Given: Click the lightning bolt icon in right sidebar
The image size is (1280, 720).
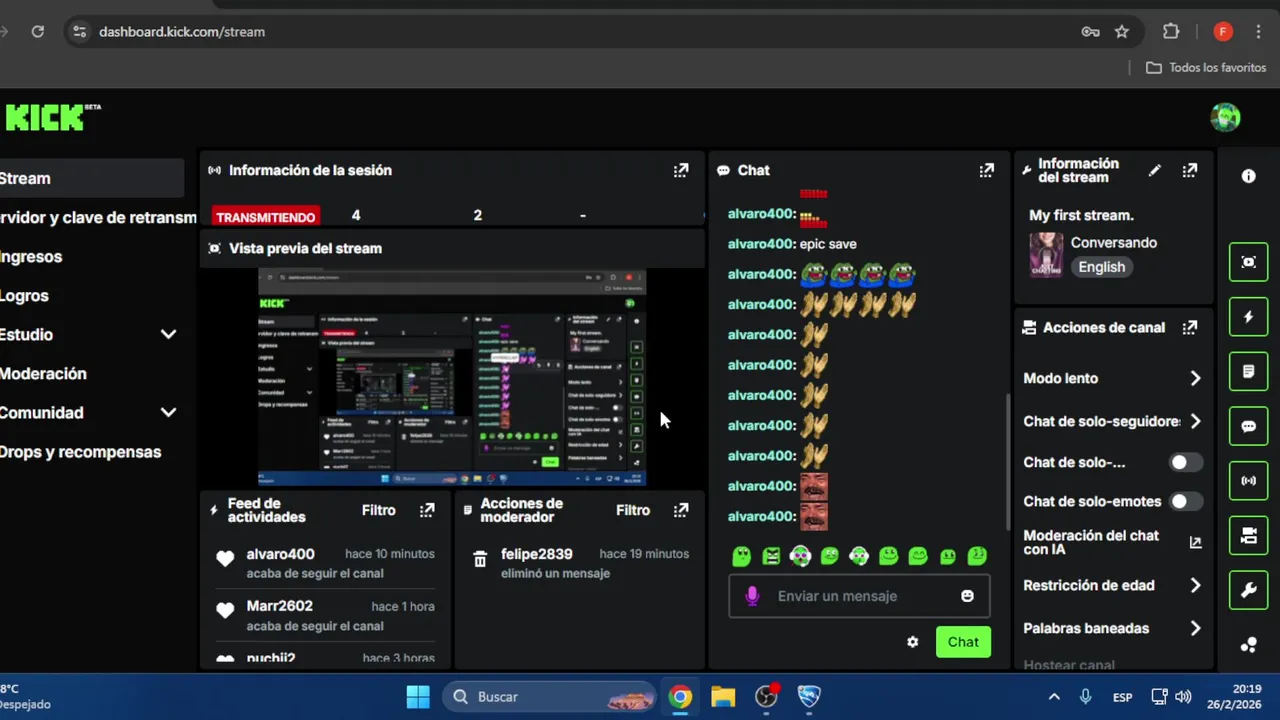Looking at the screenshot, I should click(1248, 317).
